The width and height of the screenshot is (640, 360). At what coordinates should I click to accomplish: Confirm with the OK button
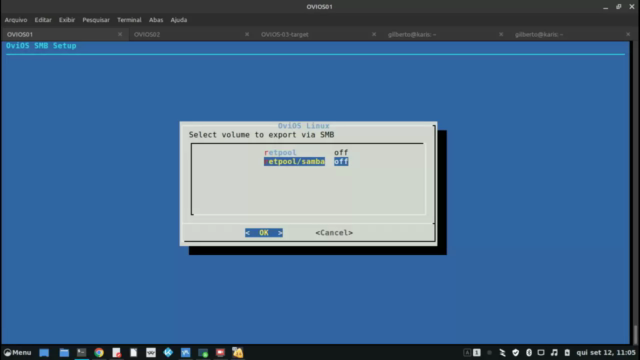264,233
